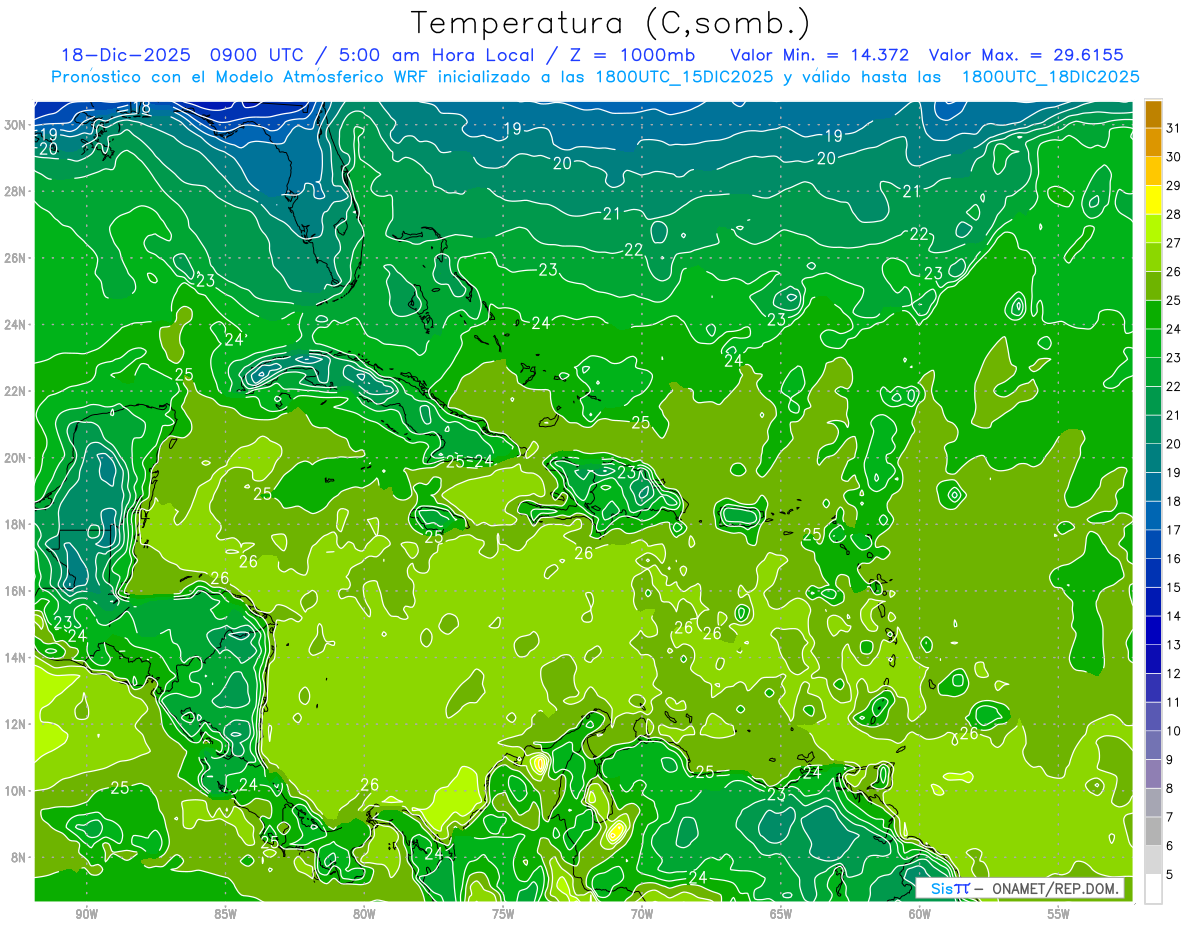This screenshot has width=1200, height=927.
Task: Click the number 31 on the color scale
Action: click(1174, 128)
